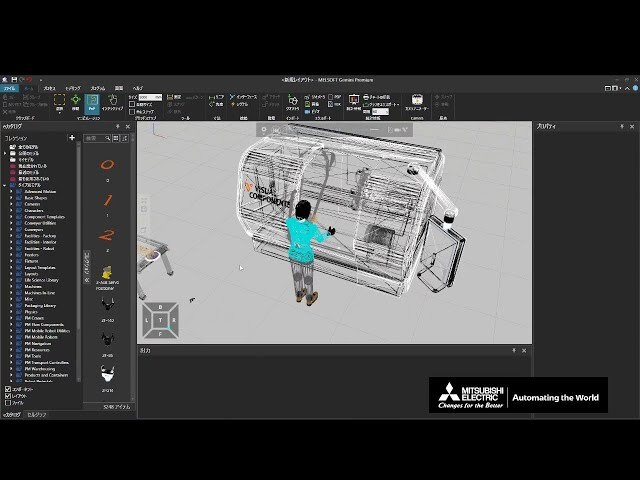Open the File tab in the ribbon
Image resolution: width=640 pixels, height=480 pixels.
(9, 88)
